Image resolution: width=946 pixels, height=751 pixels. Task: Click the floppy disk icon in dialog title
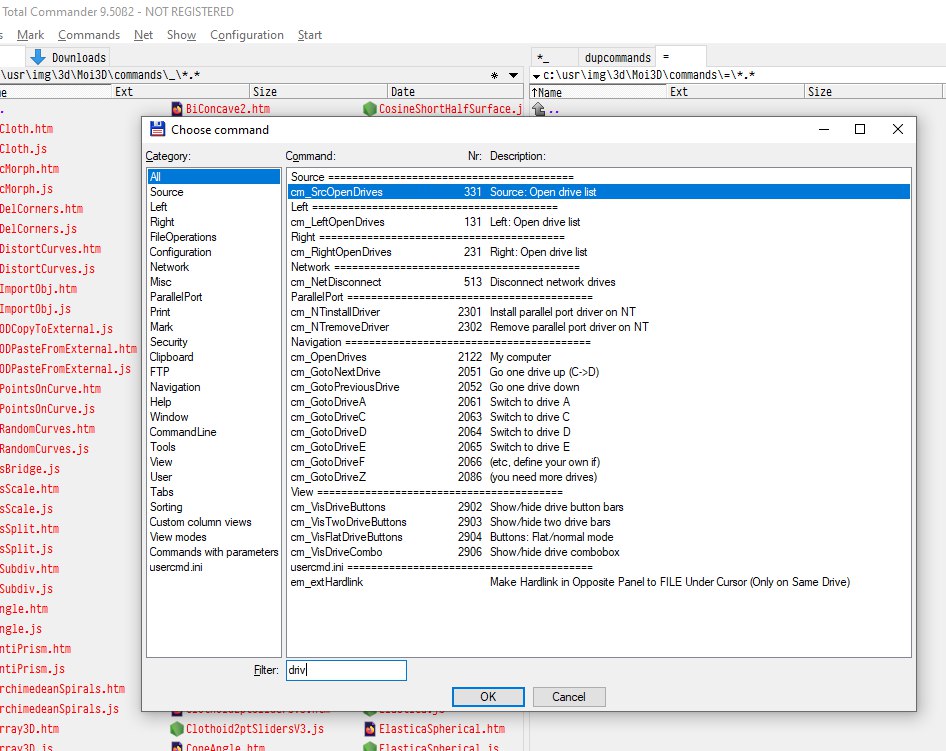(157, 129)
